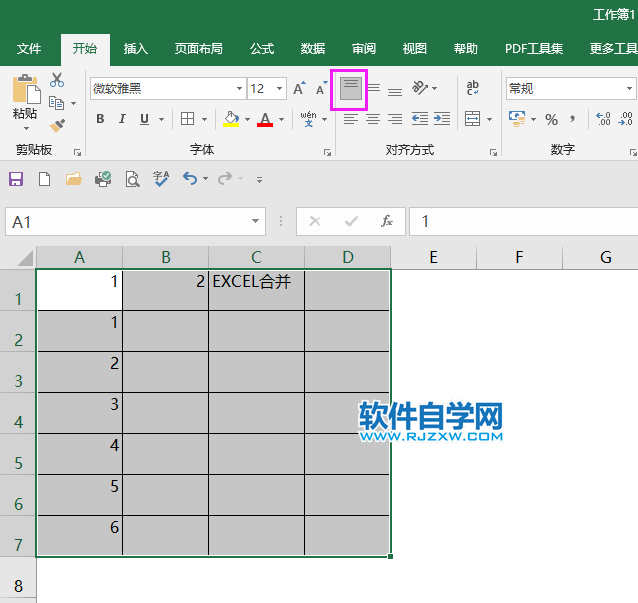
Task: Toggle italic formatting
Action: pos(122,119)
